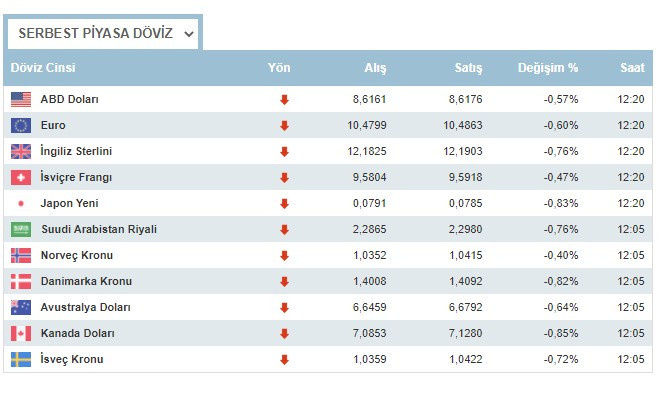664x398 pixels.
Task: Open the SERBEST PİYASA DÖVİZ dropdown
Action: 103,33
